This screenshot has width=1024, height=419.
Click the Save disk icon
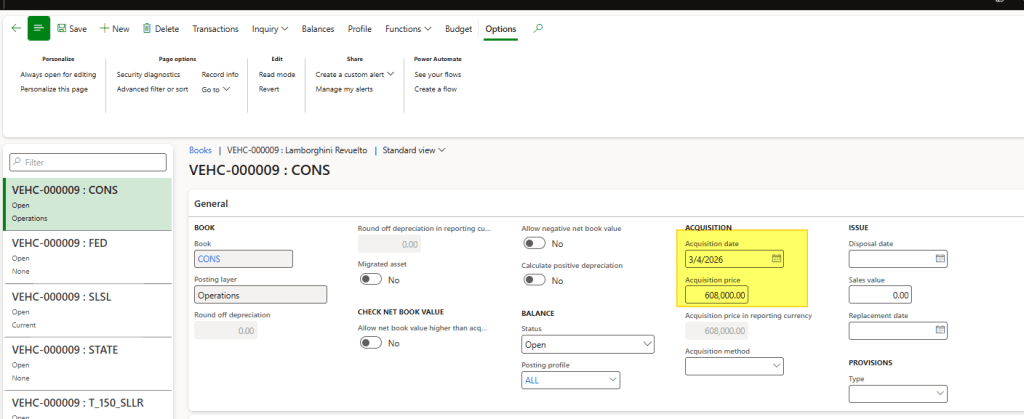pyautogui.click(x=62, y=29)
